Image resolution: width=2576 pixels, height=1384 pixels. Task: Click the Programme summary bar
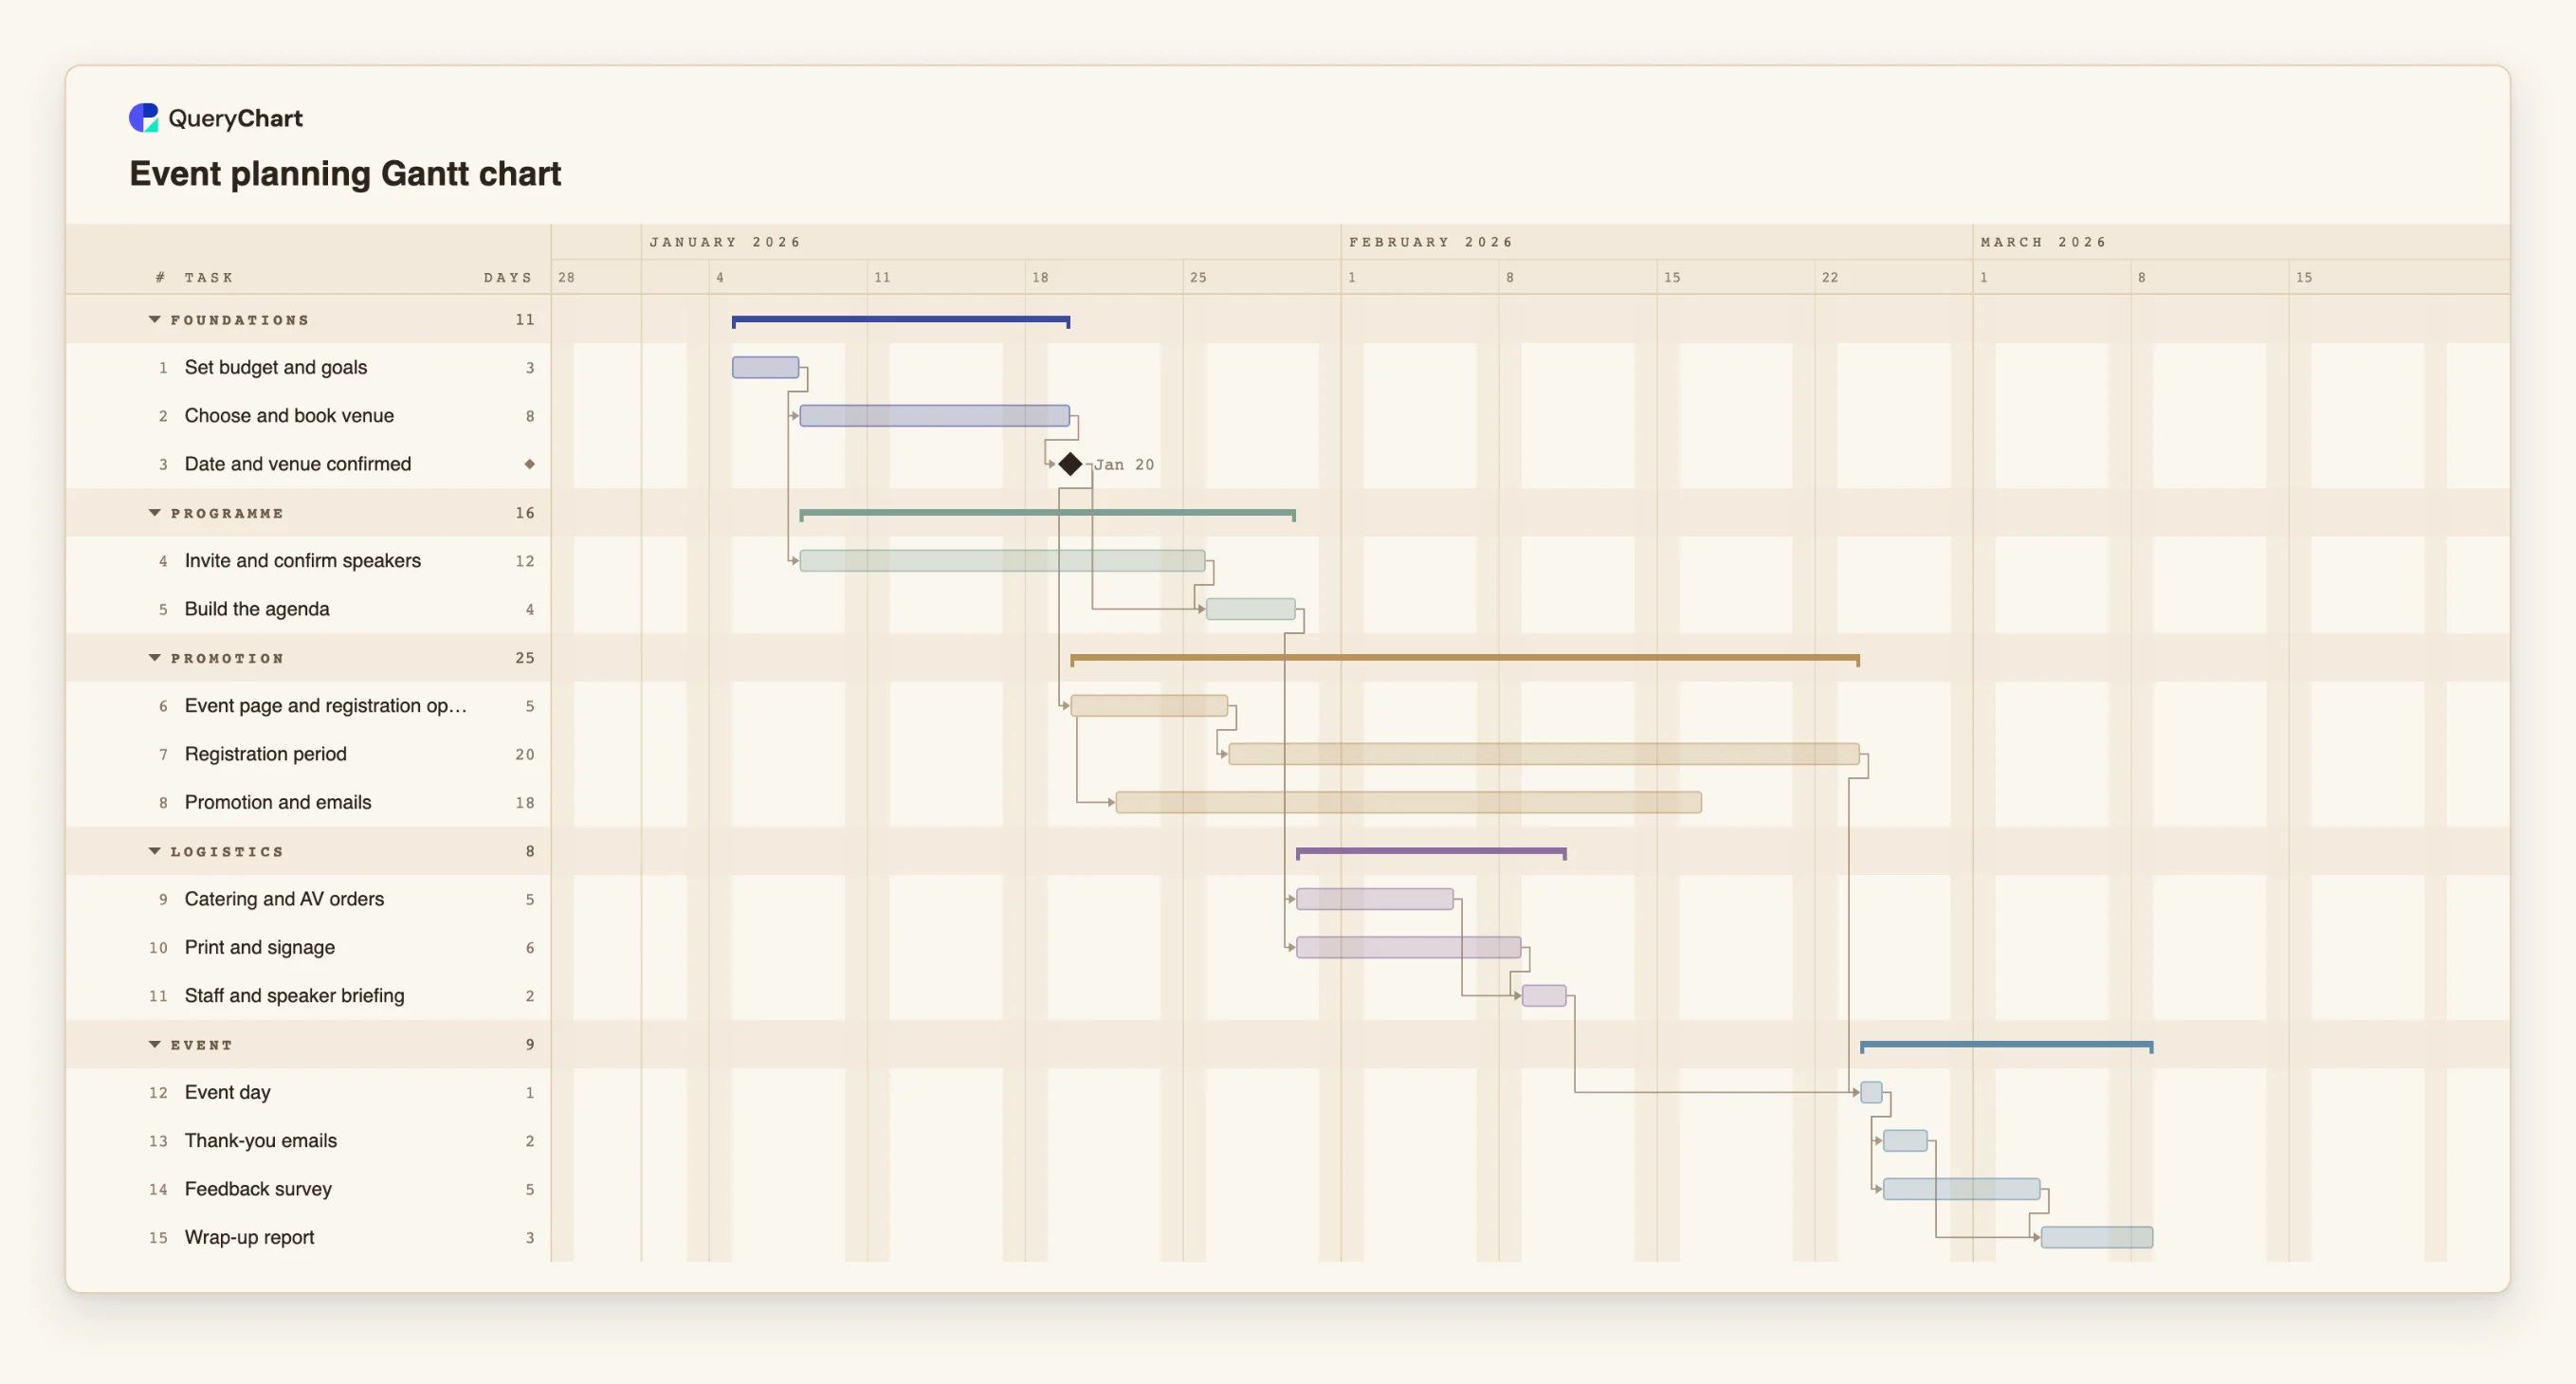point(1048,514)
